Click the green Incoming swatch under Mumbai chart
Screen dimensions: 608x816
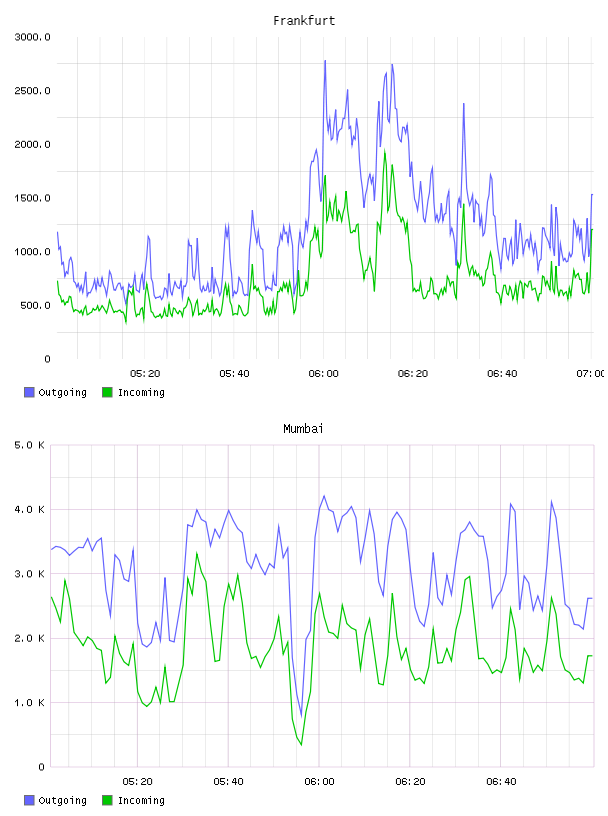pyautogui.click(x=107, y=800)
